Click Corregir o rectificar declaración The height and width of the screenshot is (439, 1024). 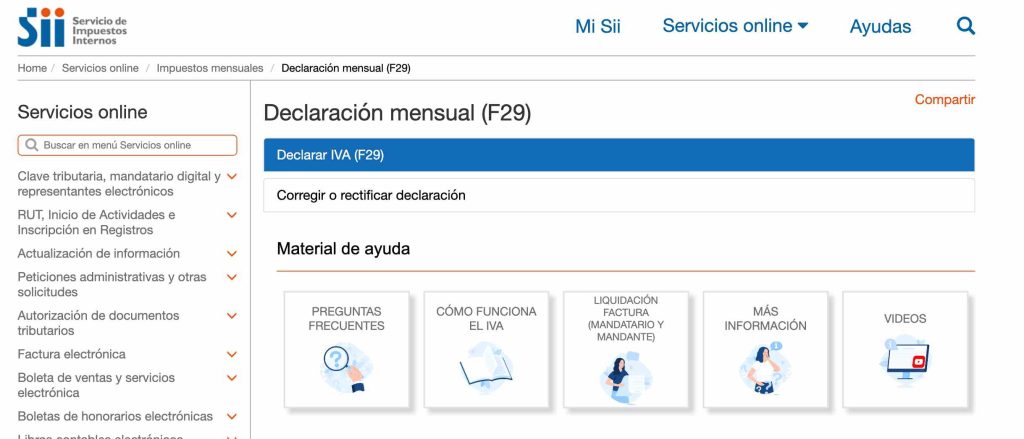pyautogui.click(x=619, y=195)
